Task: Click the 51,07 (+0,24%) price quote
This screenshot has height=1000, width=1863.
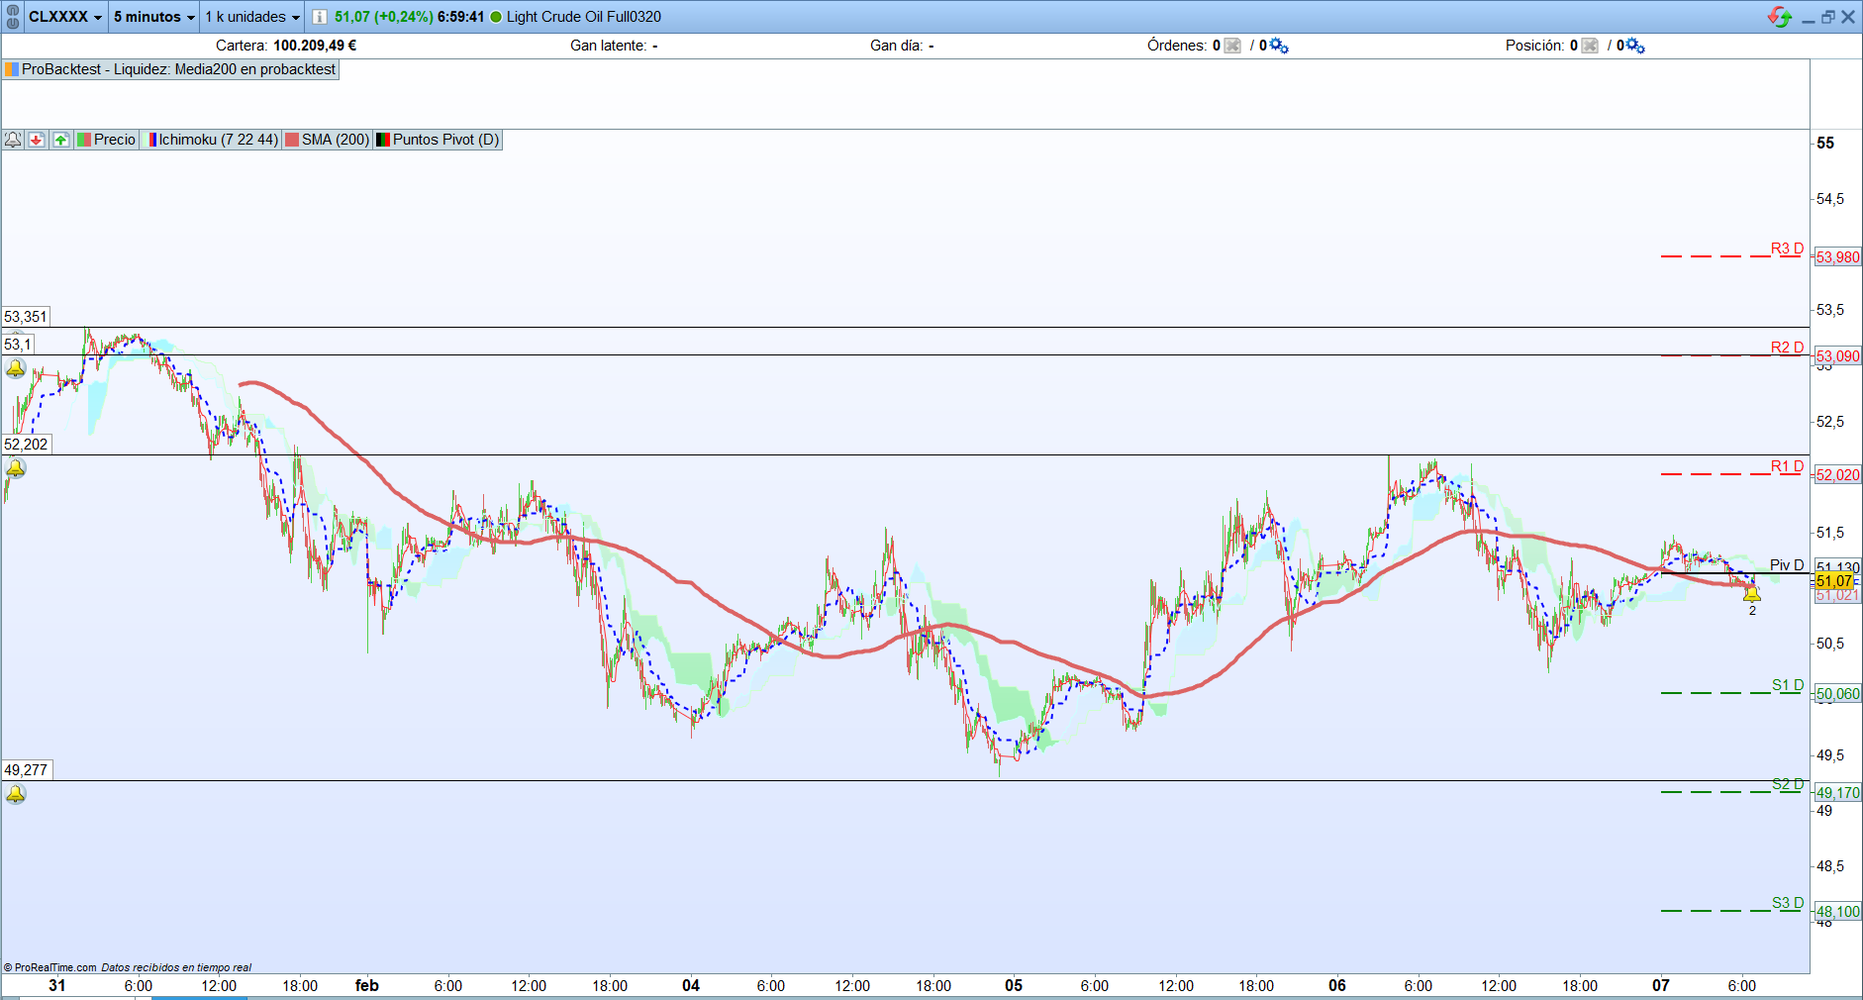Action: point(384,17)
